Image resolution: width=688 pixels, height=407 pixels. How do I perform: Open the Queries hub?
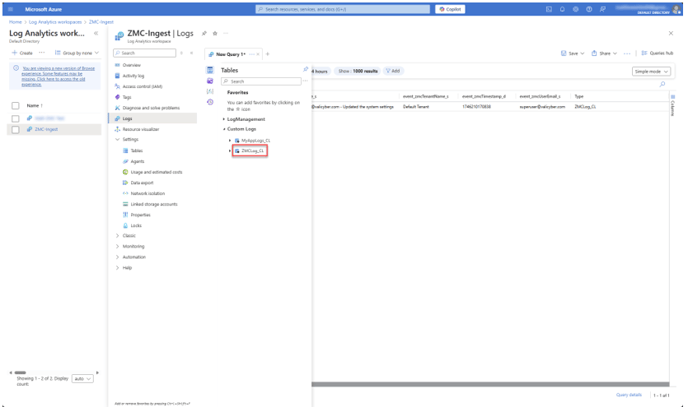point(657,53)
